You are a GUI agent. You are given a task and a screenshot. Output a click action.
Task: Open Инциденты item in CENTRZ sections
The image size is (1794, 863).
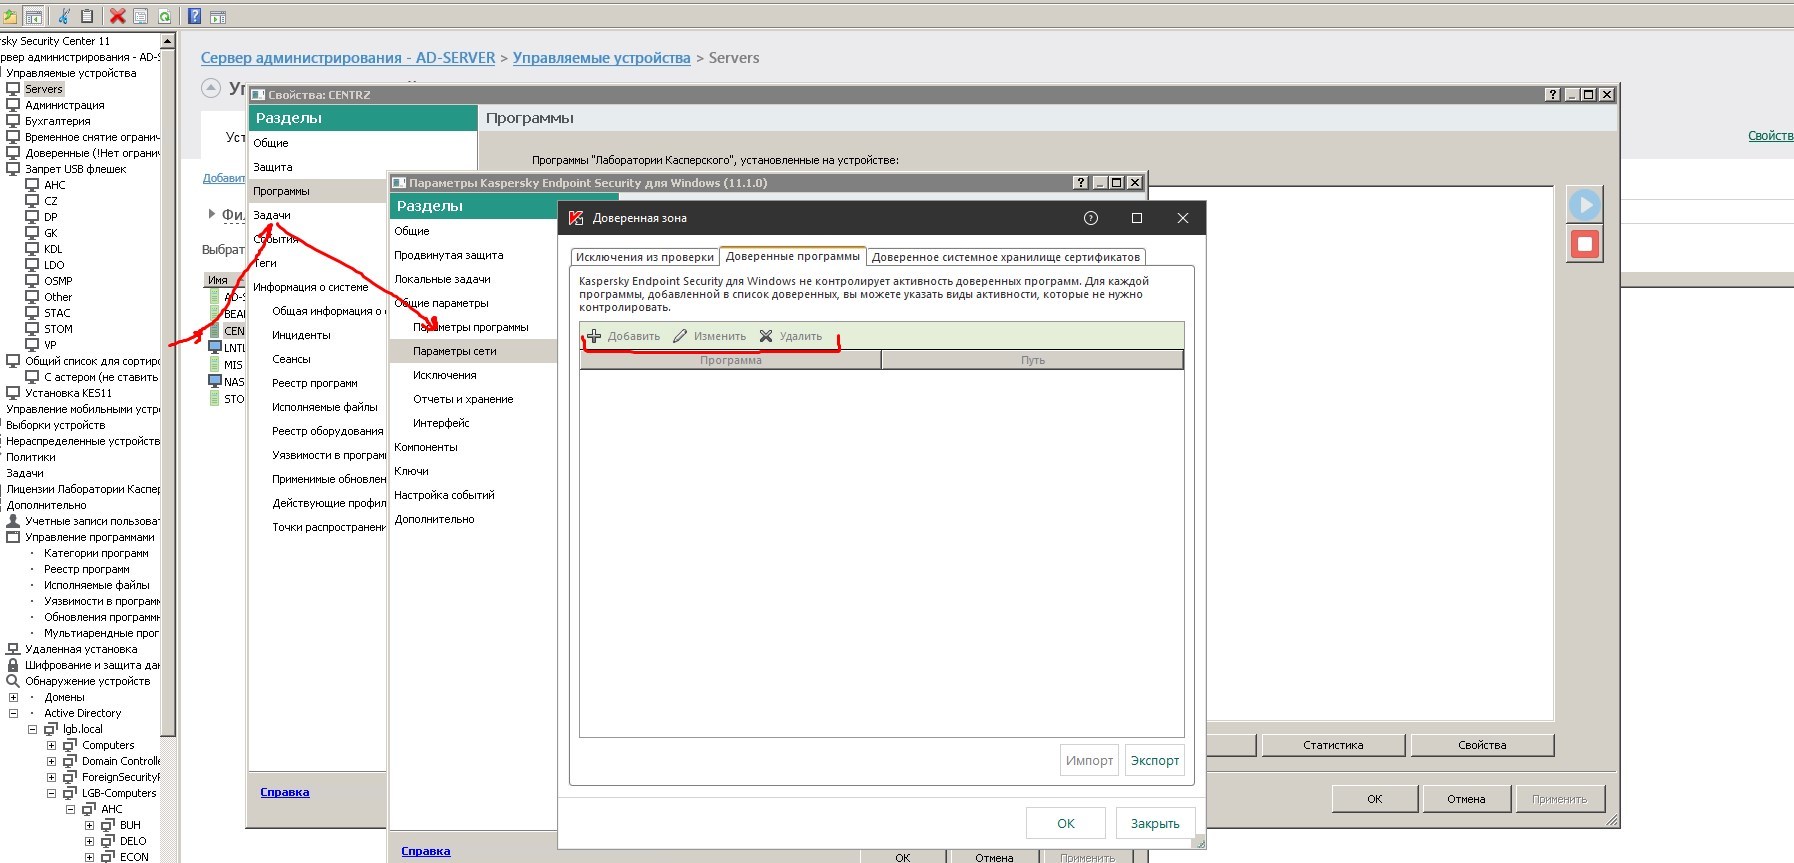point(301,335)
